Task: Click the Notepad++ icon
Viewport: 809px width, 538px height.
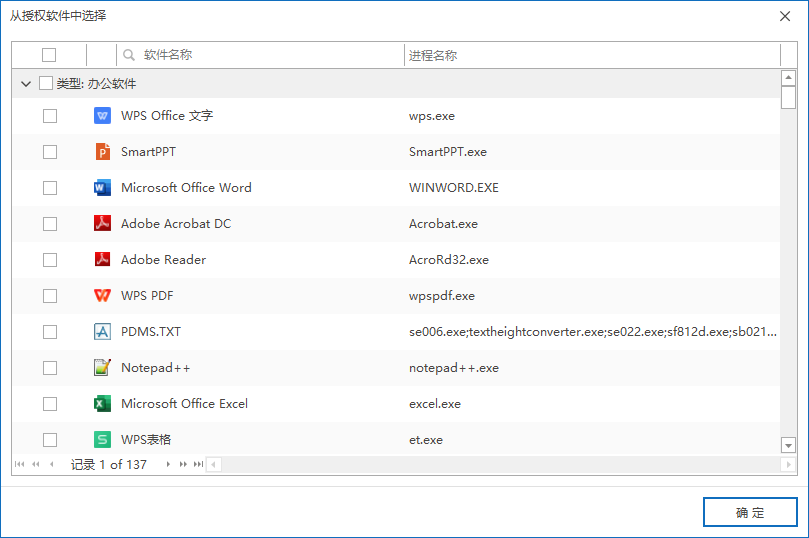Action: click(x=102, y=367)
